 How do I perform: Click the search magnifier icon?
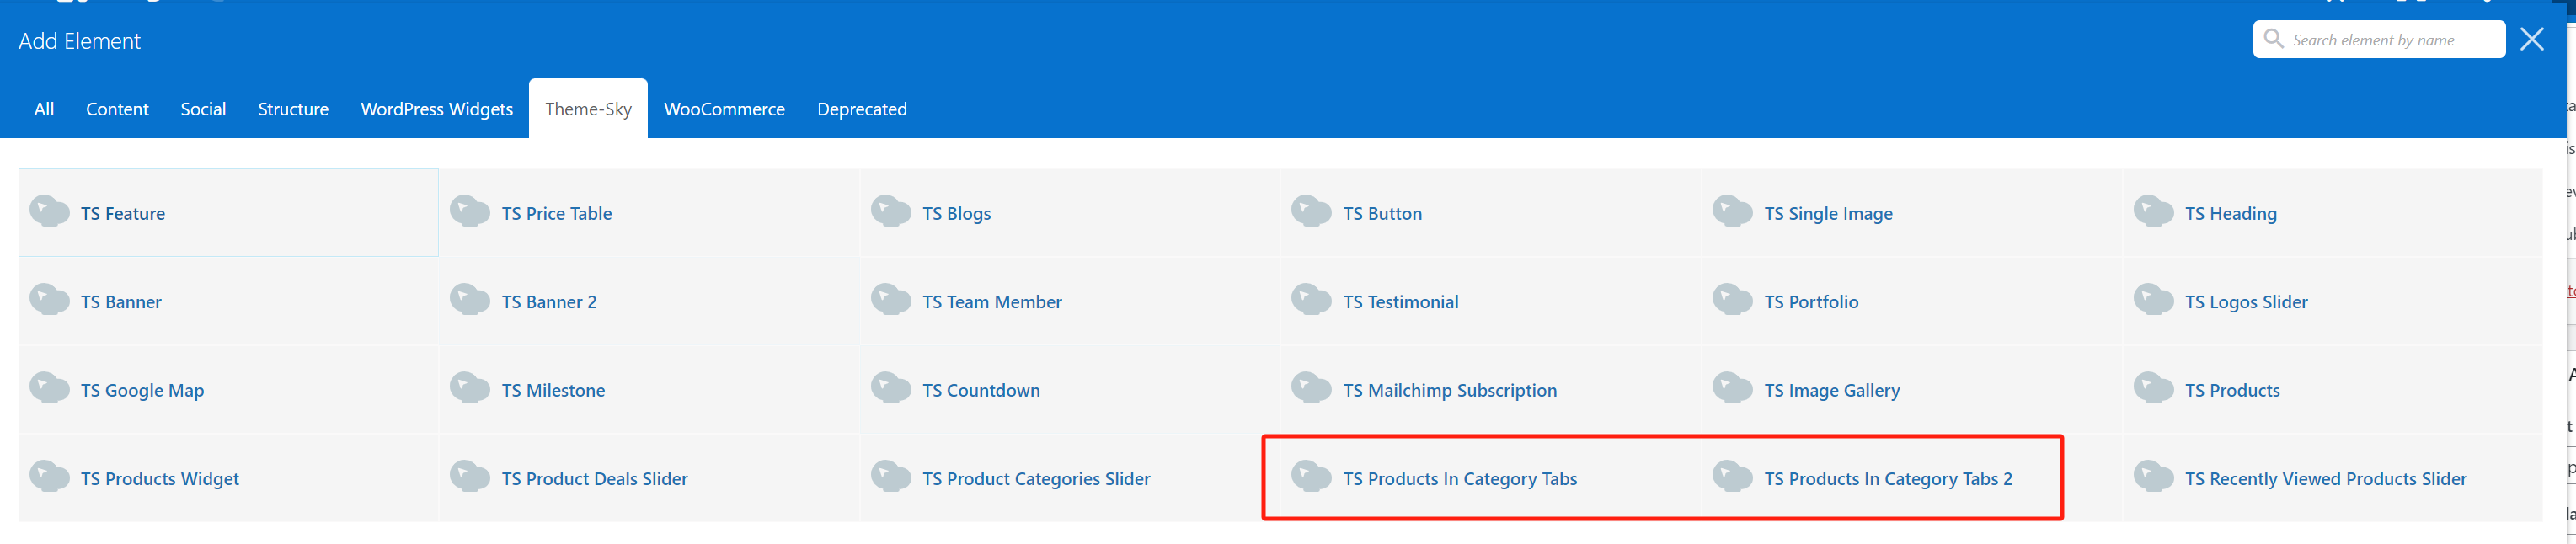2273,39
